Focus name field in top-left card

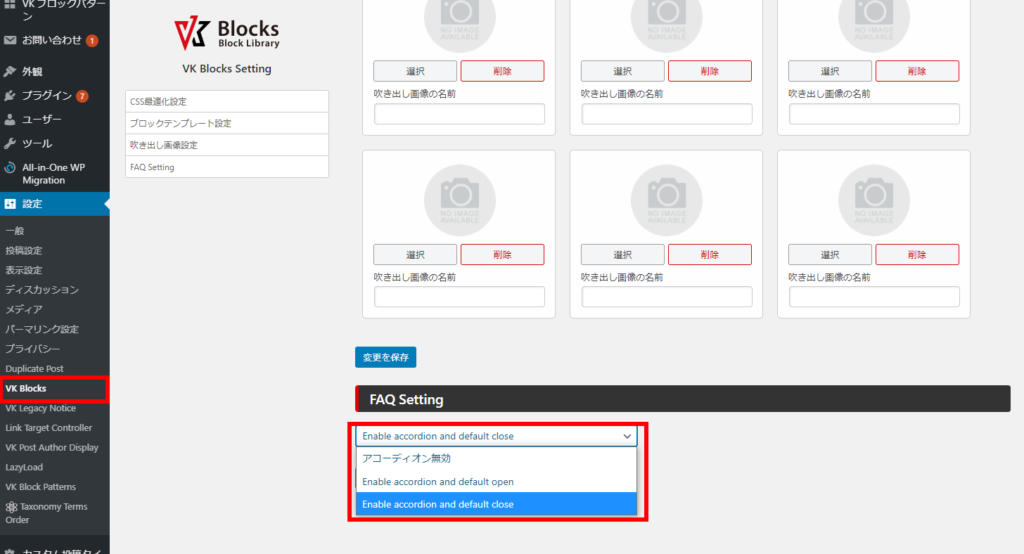pyautogui.click(x=459, y=114)
